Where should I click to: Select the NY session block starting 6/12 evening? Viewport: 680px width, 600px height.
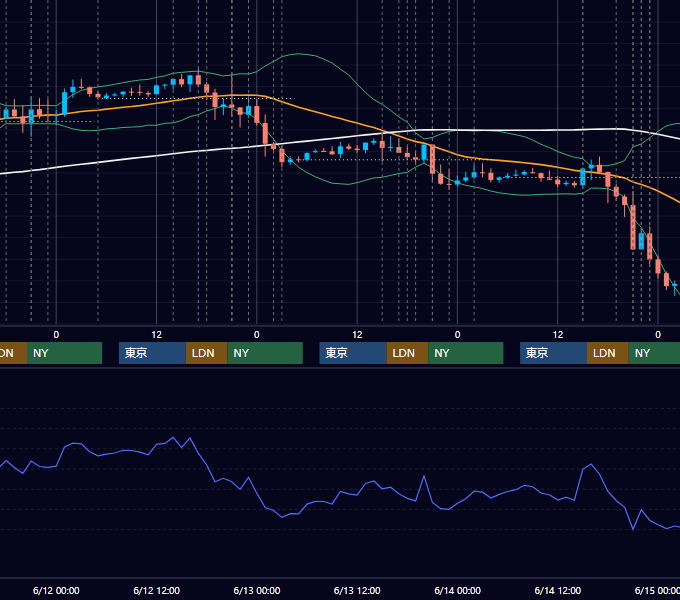[265, 353]
